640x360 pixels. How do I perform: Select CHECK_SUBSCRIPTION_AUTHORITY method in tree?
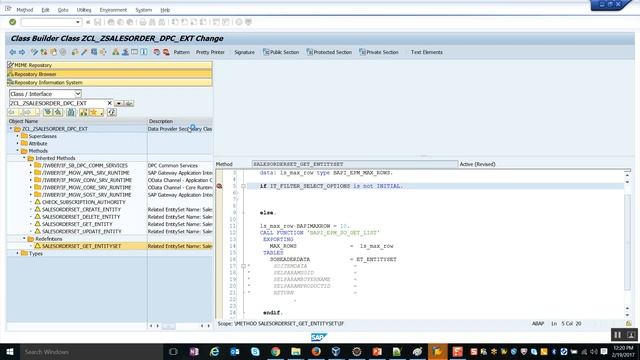[84, 202]
